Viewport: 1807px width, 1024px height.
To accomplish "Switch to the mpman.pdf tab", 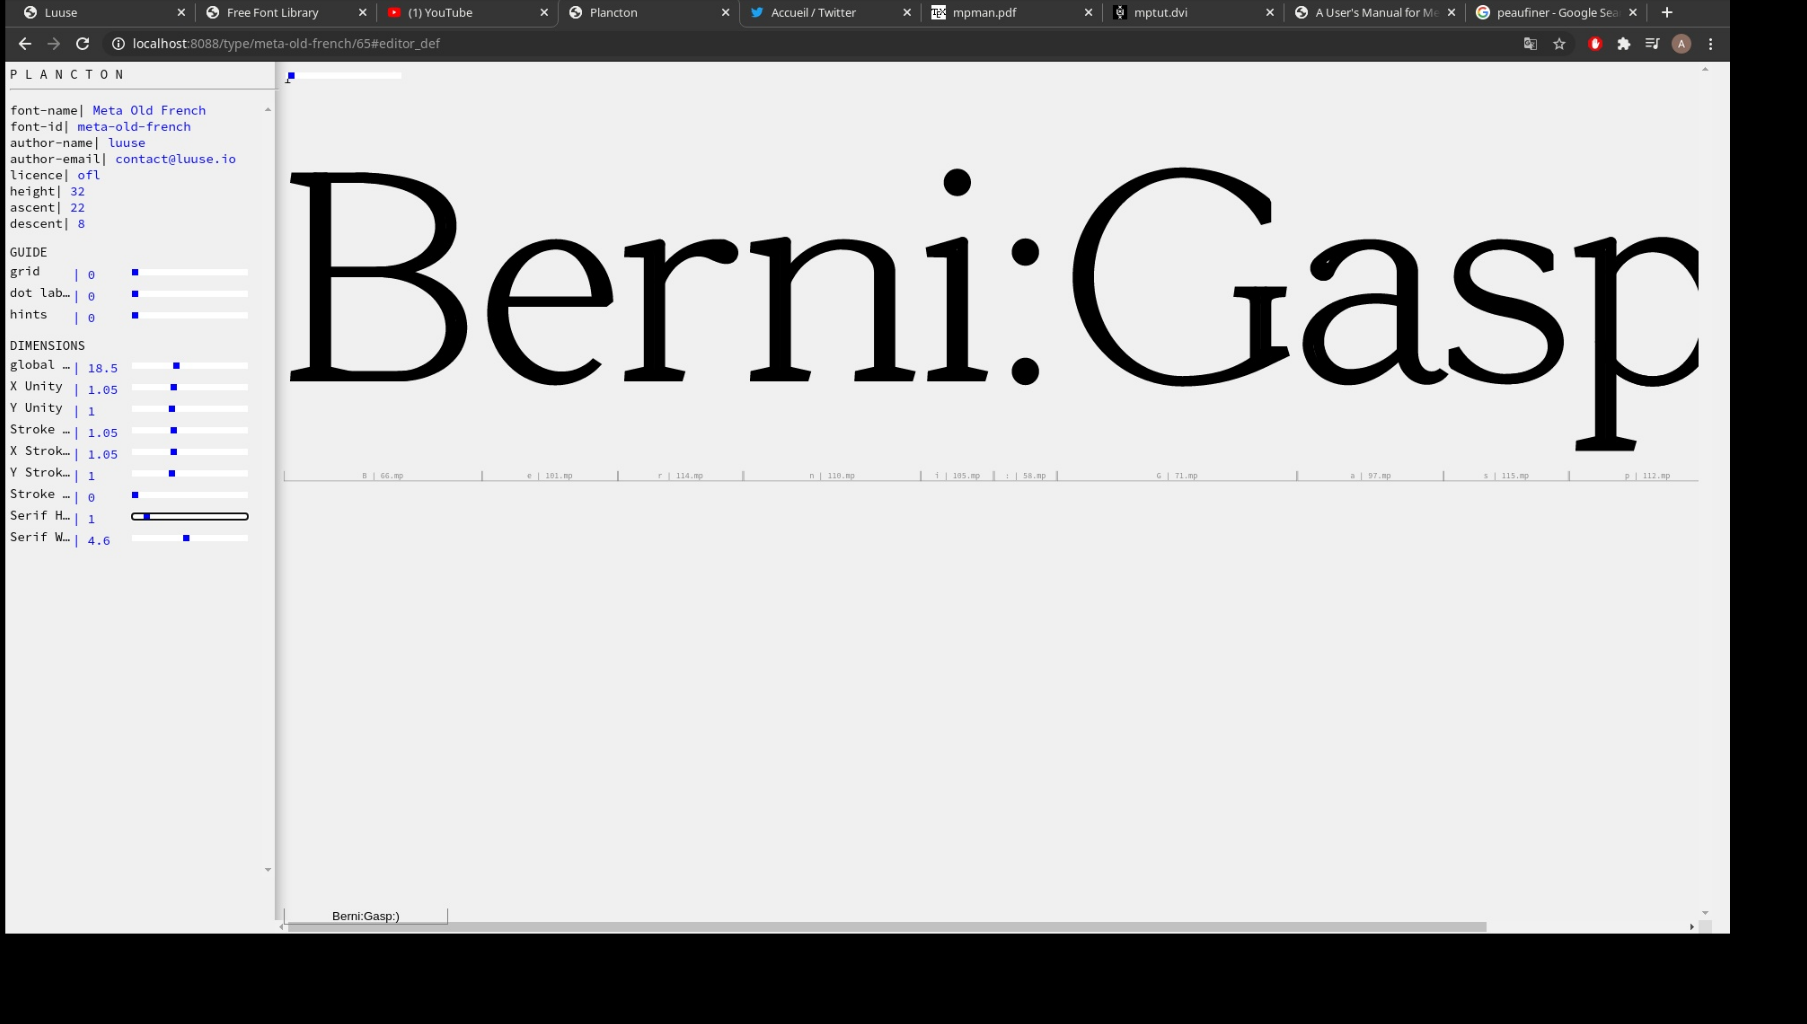I will click(984, 13).
